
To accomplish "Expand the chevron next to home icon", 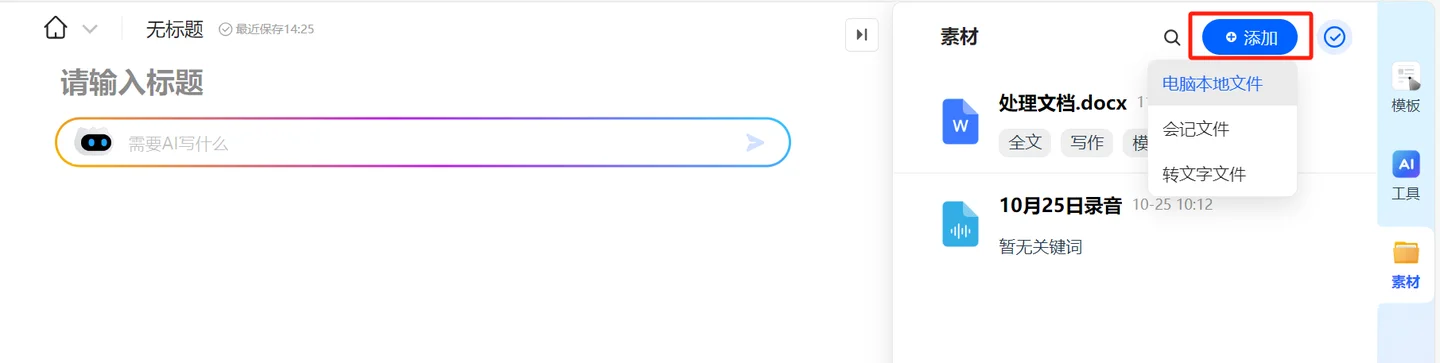I will (90, 29).
